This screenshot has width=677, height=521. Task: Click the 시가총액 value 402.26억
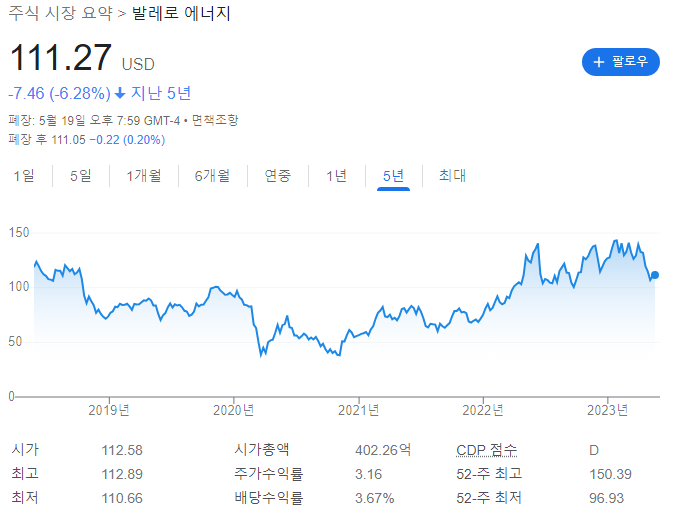(x=383, y=450)
